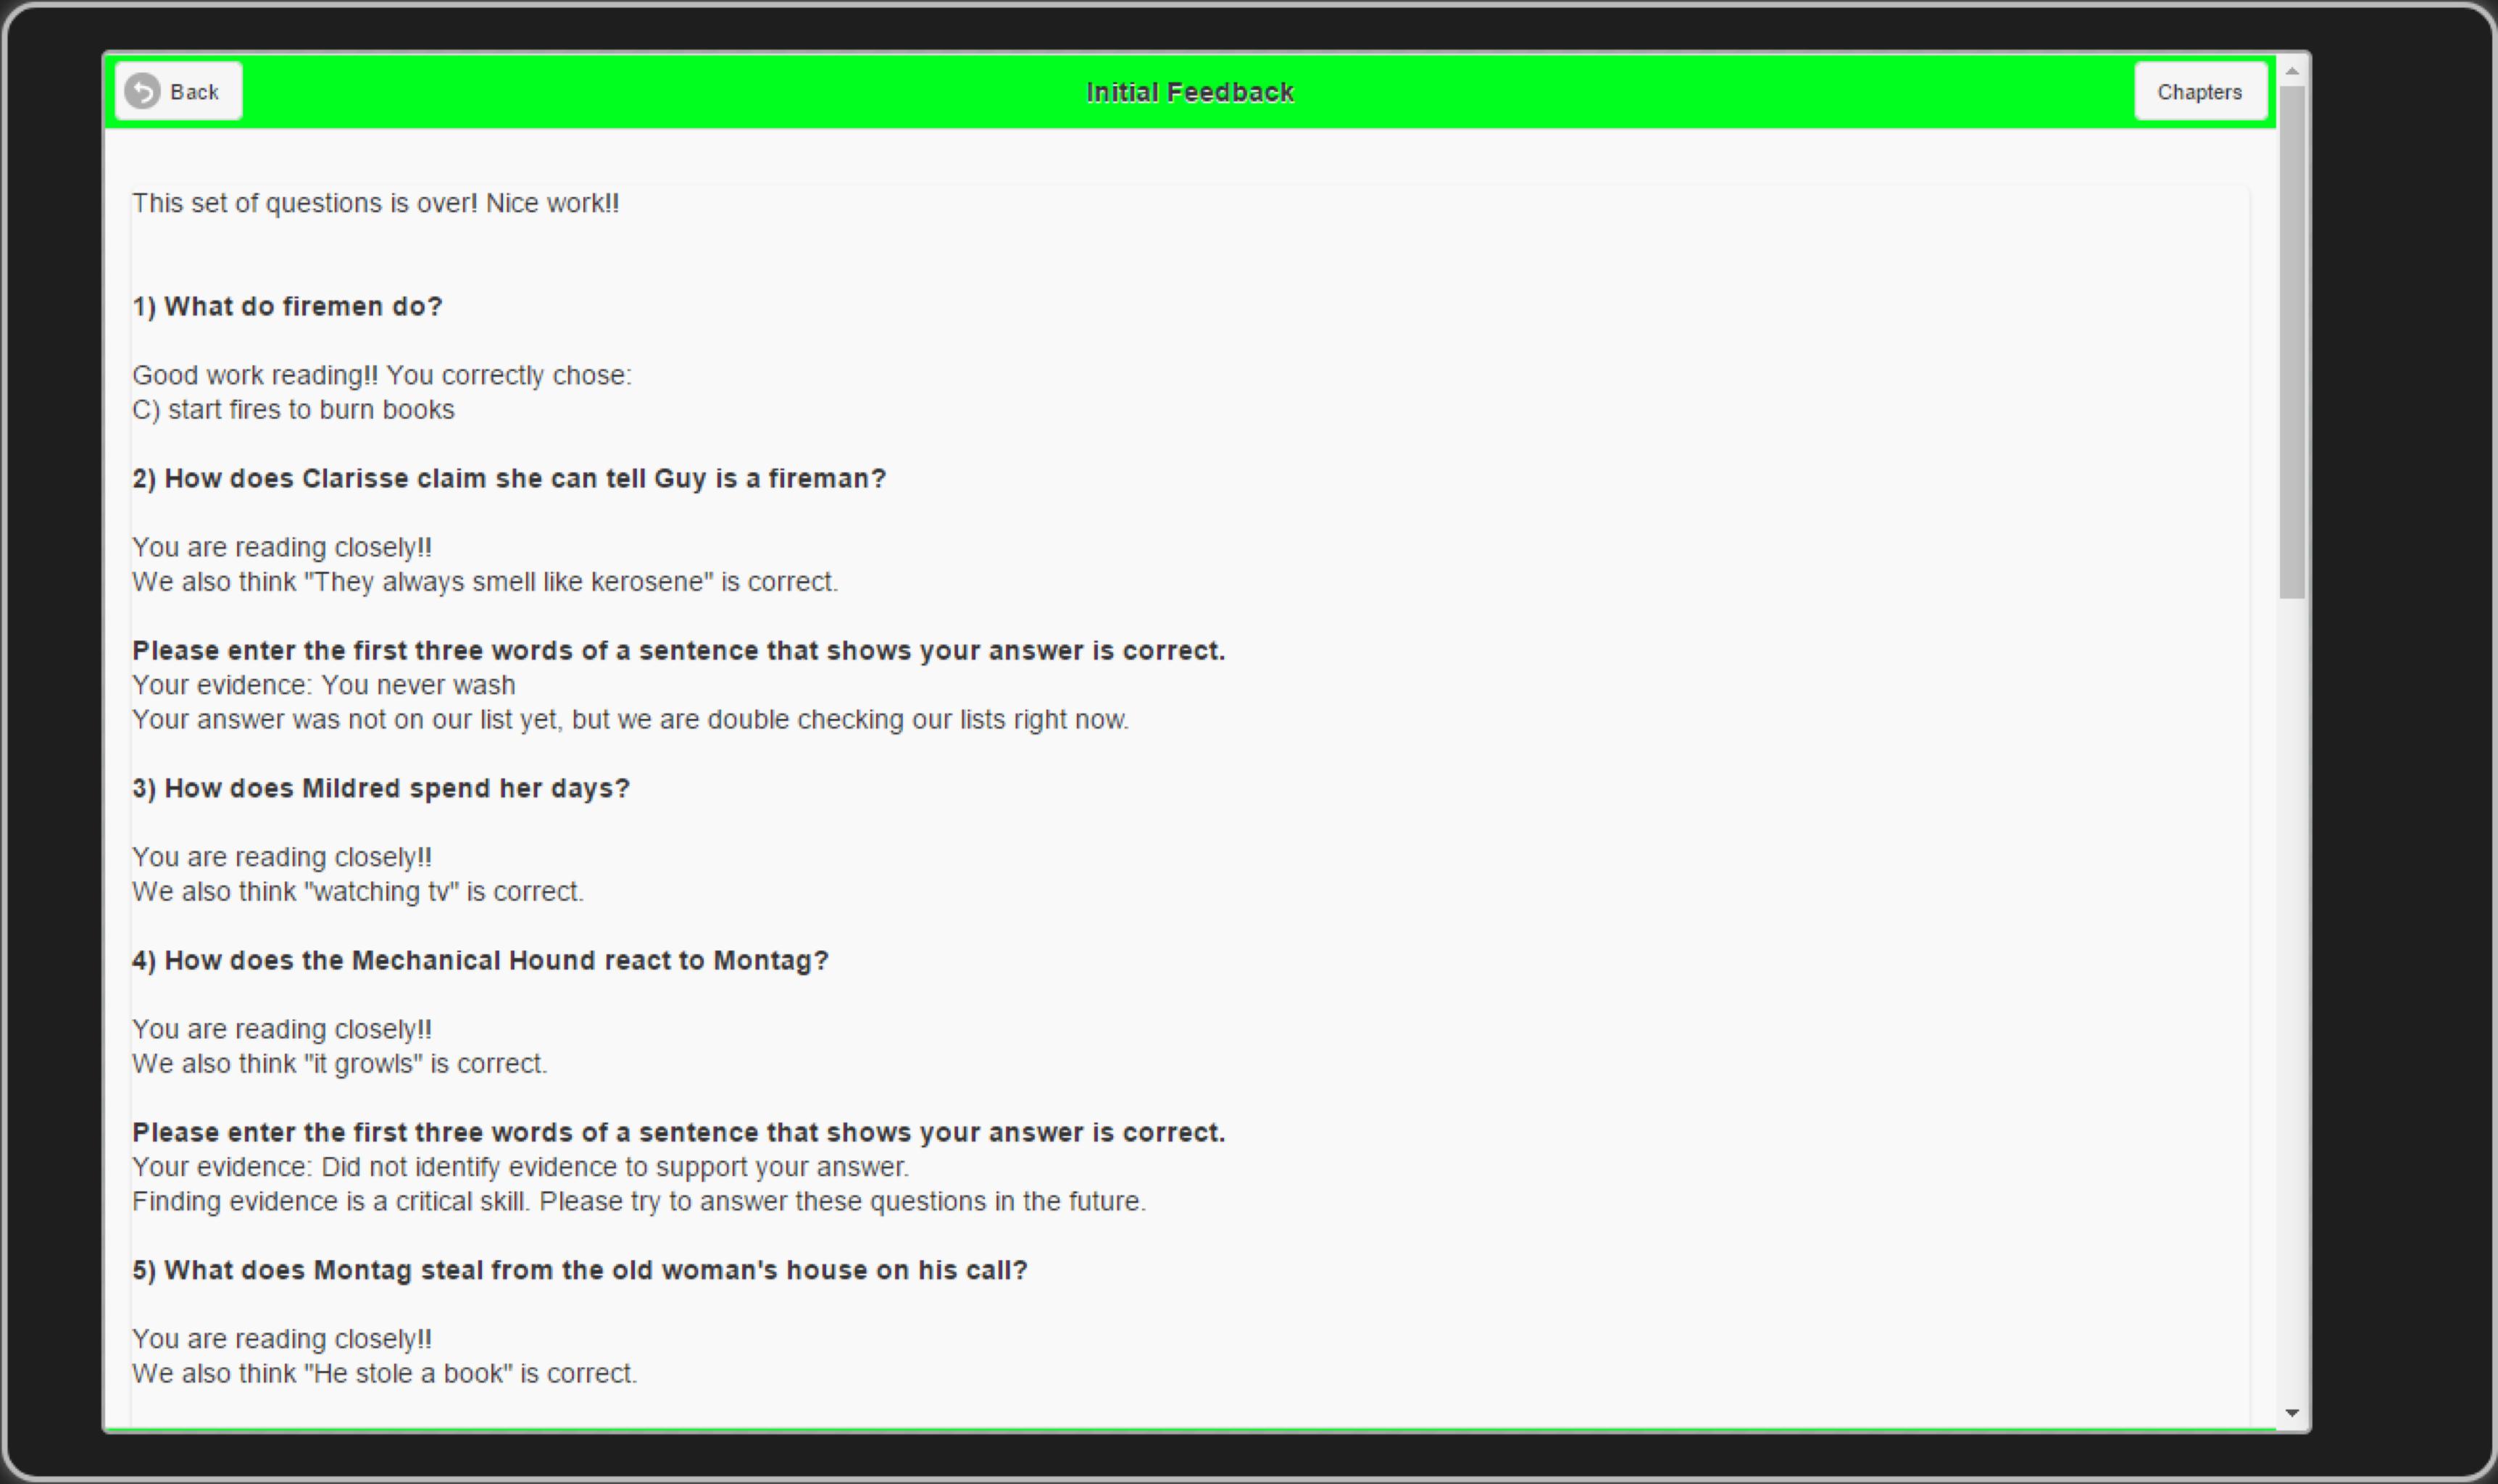Click the 'watching tv' feedback line
This screenshot has width=2498, height=1484.
[x=358, y=891]
